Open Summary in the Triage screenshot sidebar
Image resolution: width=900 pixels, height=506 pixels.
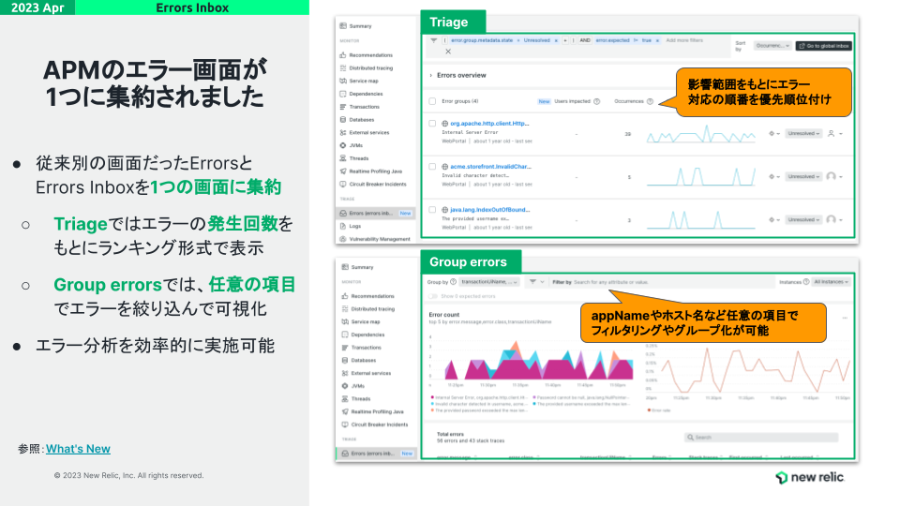click(356, 26)
